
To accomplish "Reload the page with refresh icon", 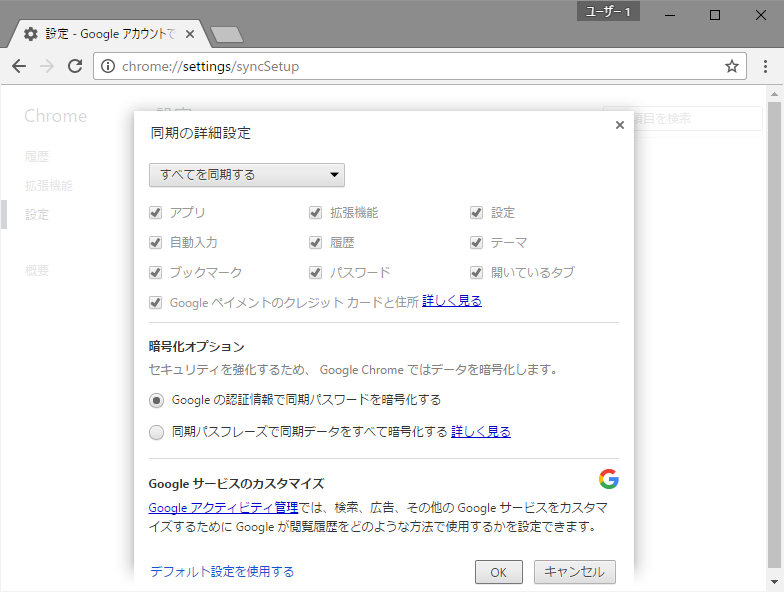I will tap(75, 66).
